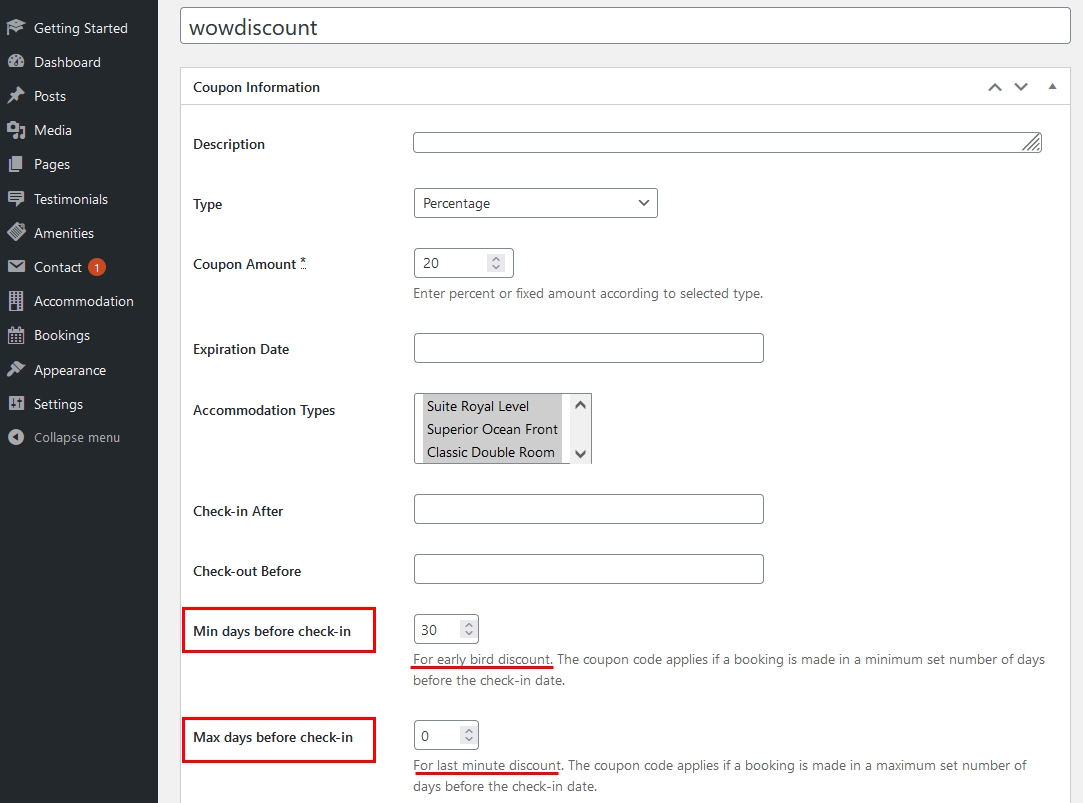Viewport: 1083px width, 803px height.
Task: Grab the Description textarea resize handle
Action: [x=1032, y=143]
